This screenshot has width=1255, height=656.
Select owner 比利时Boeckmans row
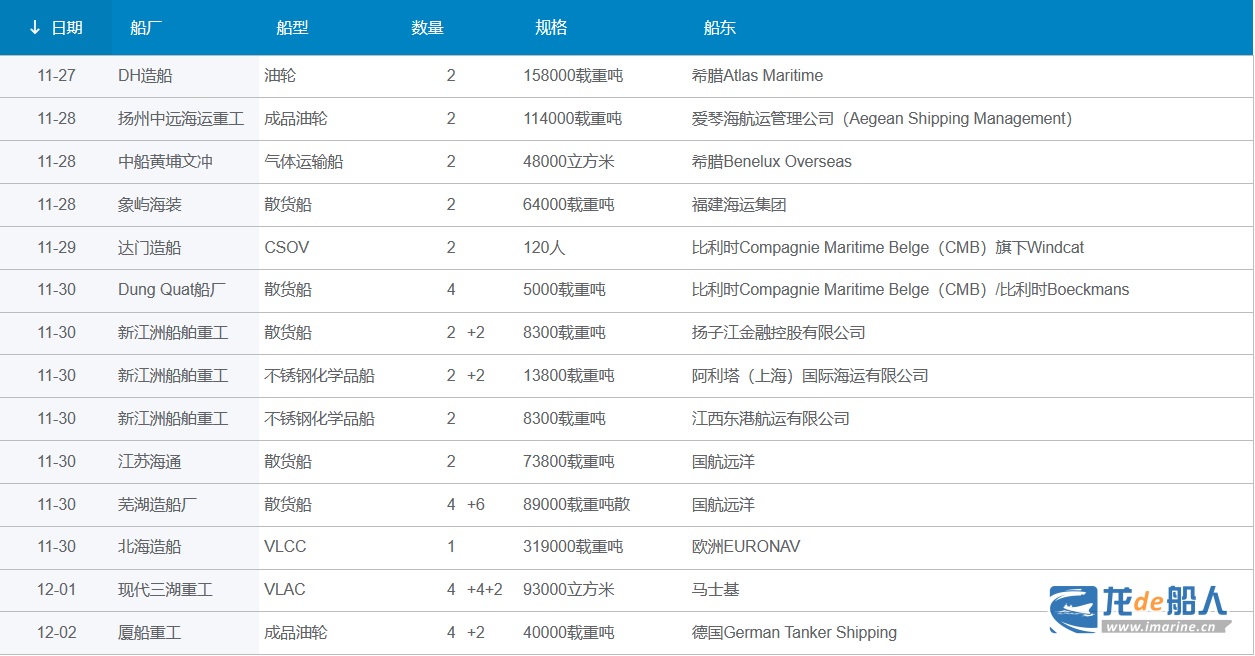pos(910,290)
